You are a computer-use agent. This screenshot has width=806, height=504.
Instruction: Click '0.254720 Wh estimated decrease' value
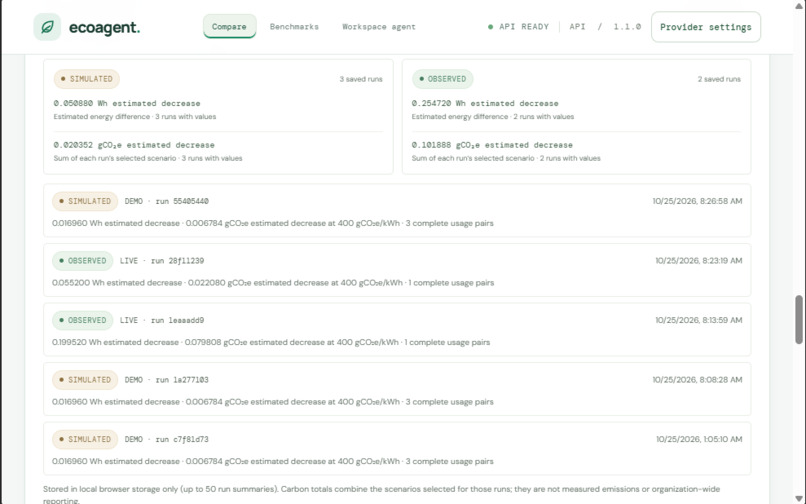coord(485,103)
